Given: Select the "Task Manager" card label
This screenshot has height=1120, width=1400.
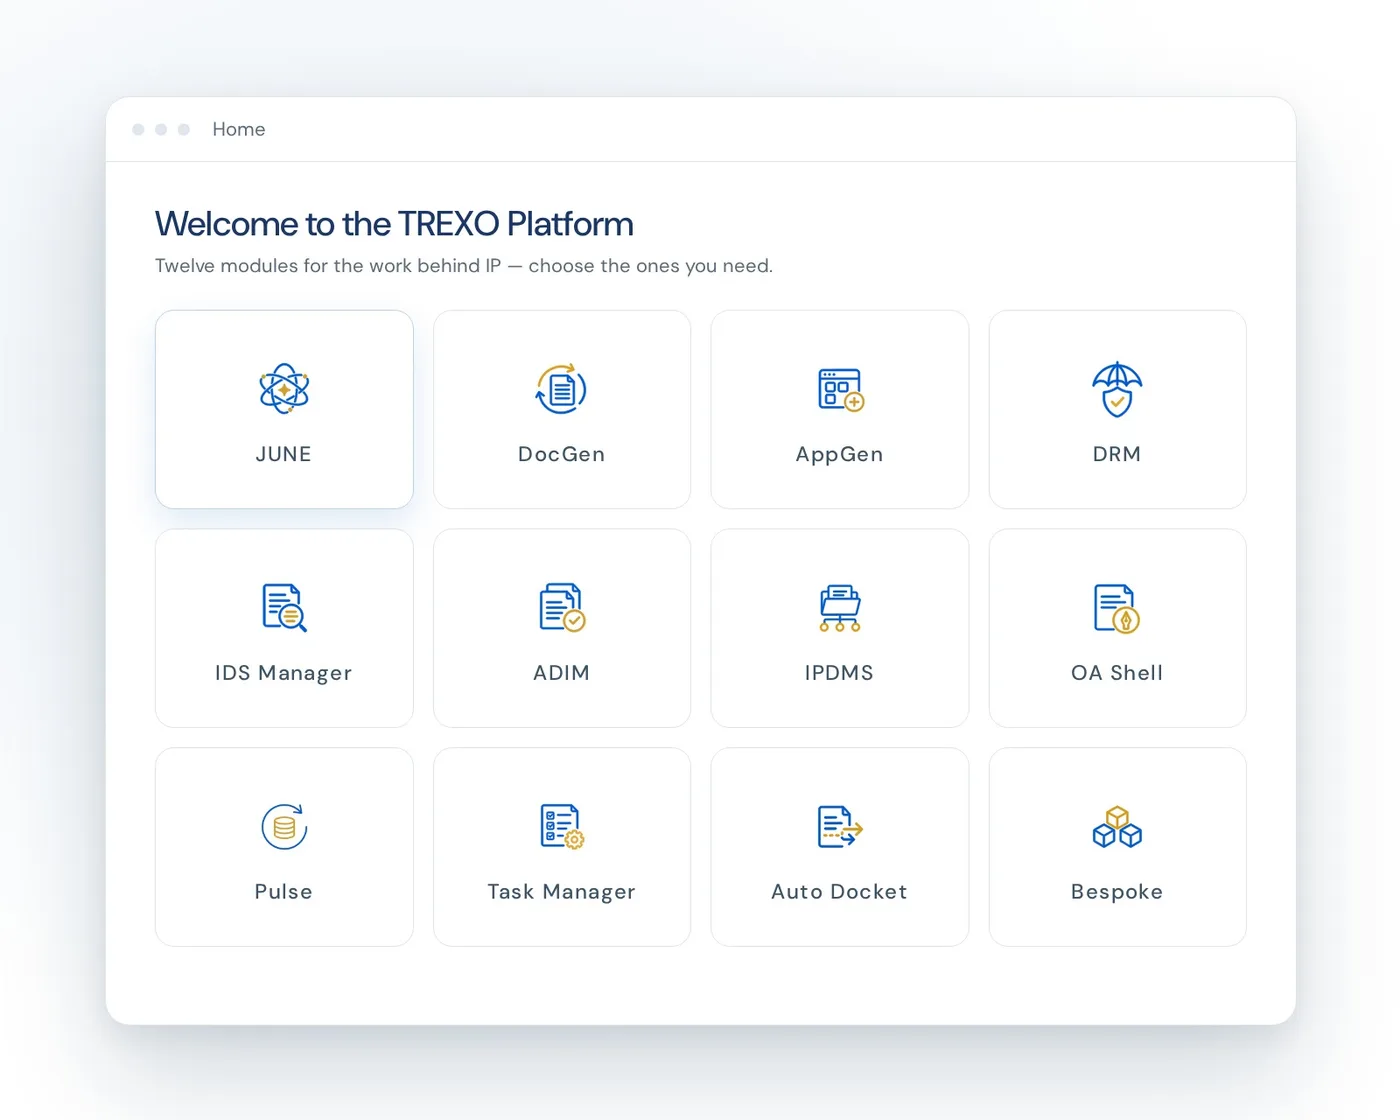Looking at the screenshot, I should 562,892.
